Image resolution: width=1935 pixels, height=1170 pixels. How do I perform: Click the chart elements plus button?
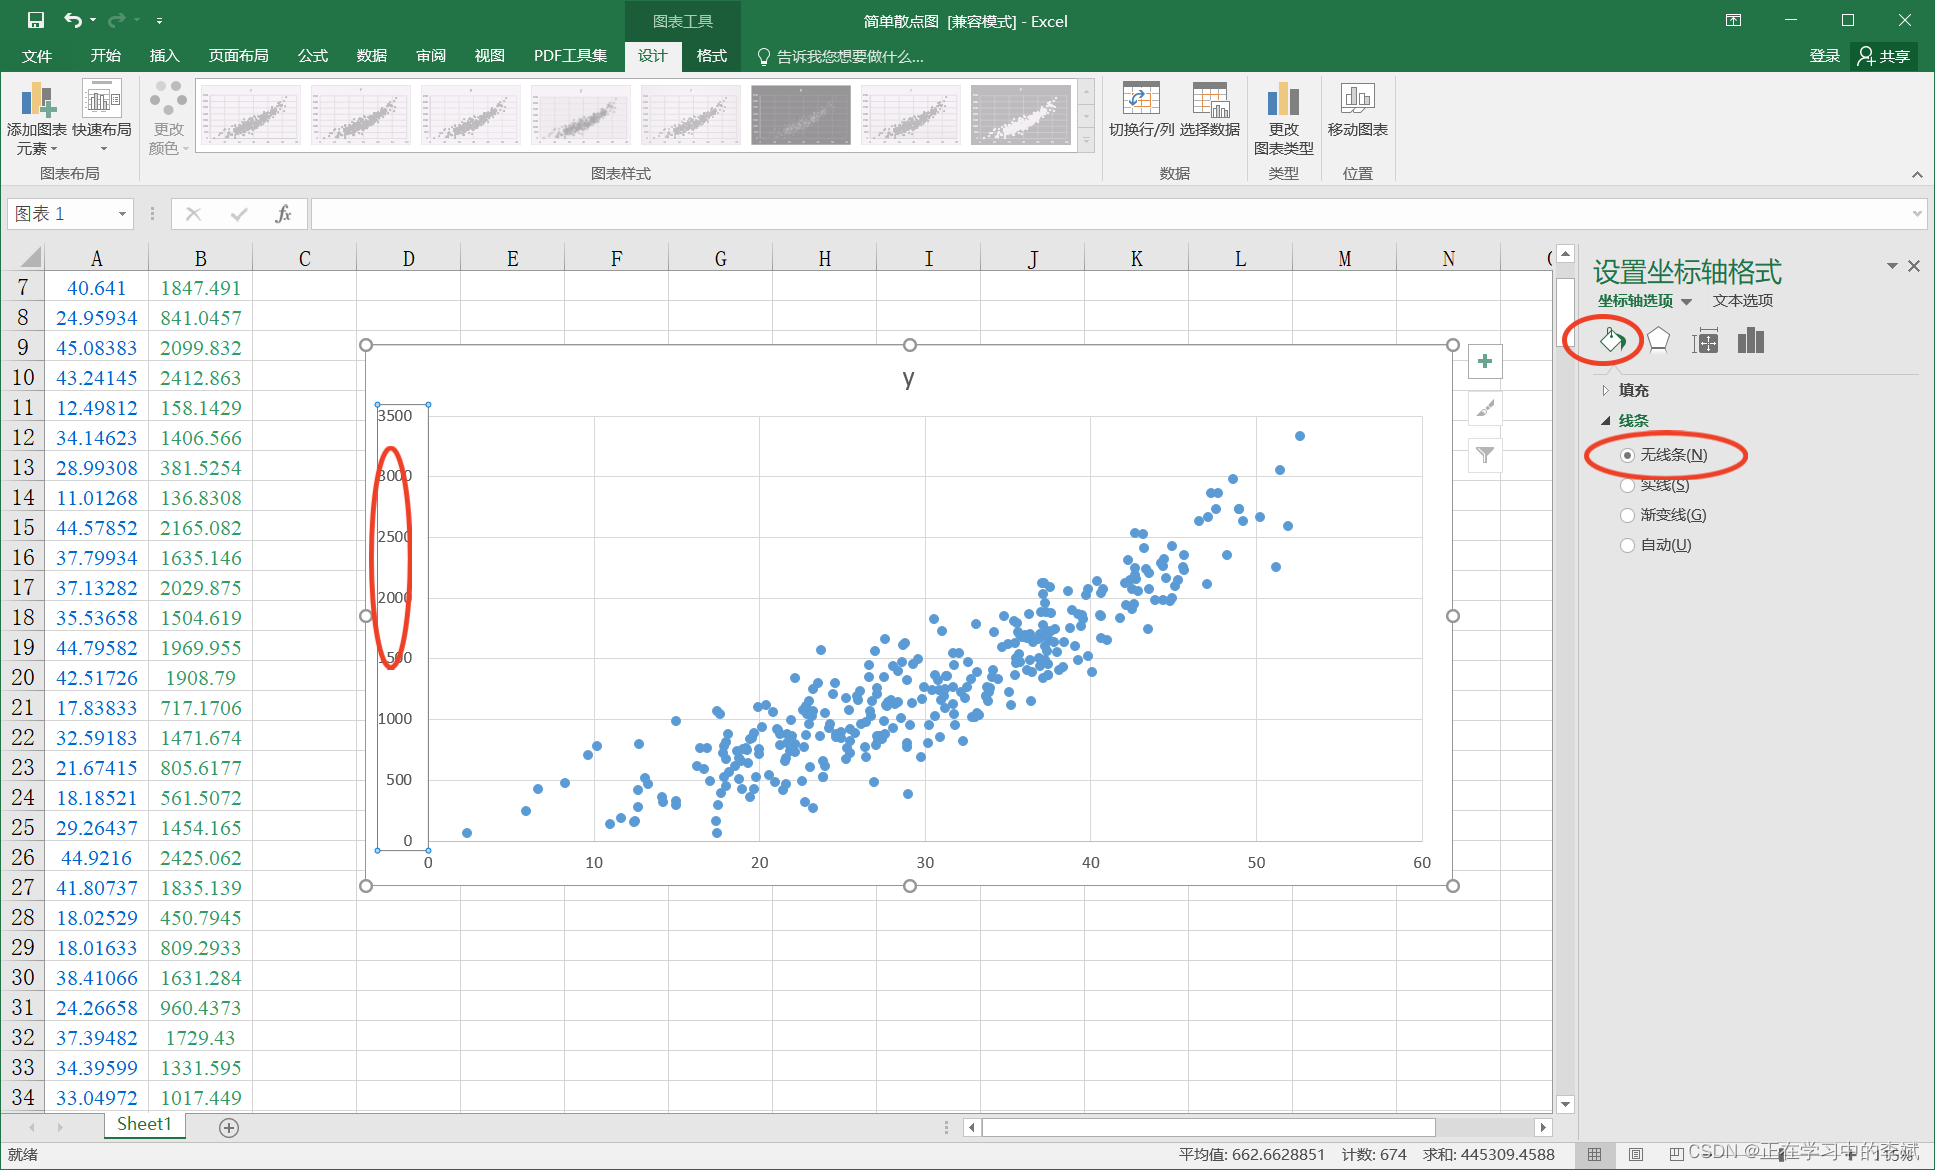point(1485,361)
